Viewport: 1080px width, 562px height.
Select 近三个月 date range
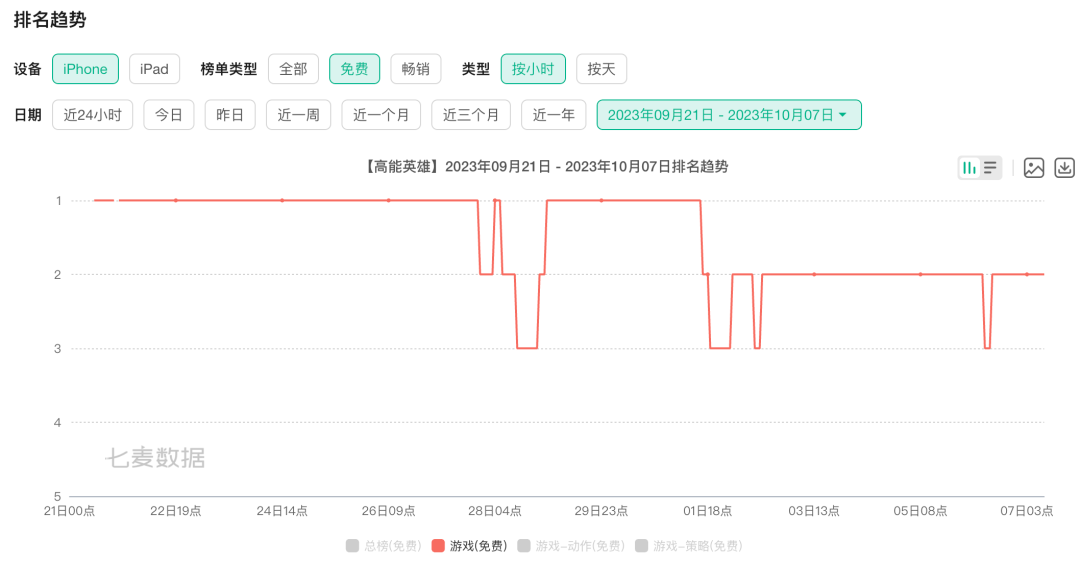471,115
